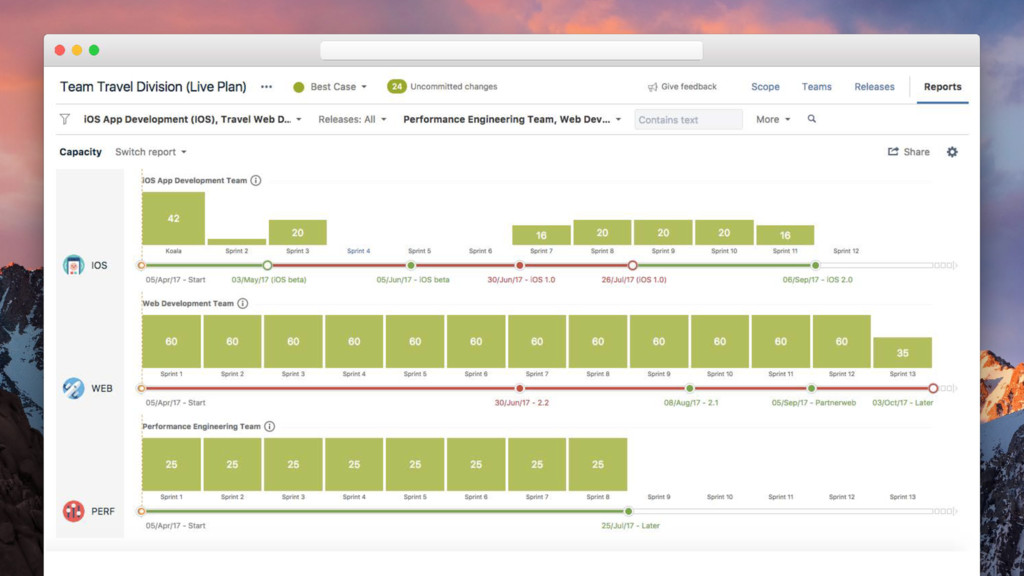Select the iOS Sprint 11 capacity bar
The width and height of the screenshot is (1024, 576).
pyautogui.click(x=785, y=235)
